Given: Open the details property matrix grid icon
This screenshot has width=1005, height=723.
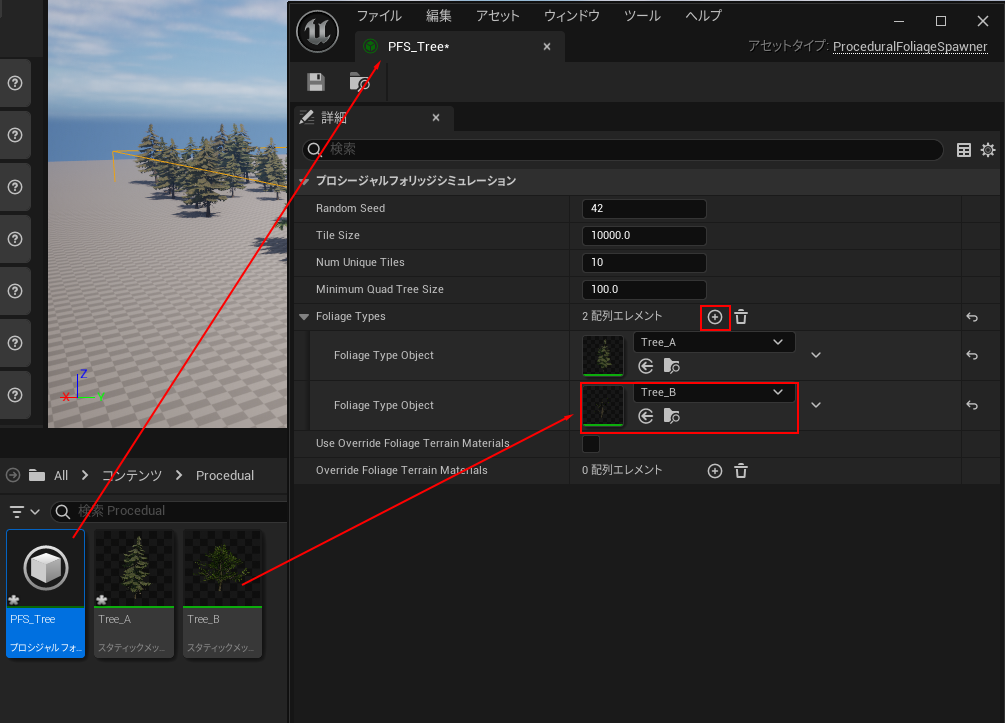Looking at the screenshot, I should (964, 150).
